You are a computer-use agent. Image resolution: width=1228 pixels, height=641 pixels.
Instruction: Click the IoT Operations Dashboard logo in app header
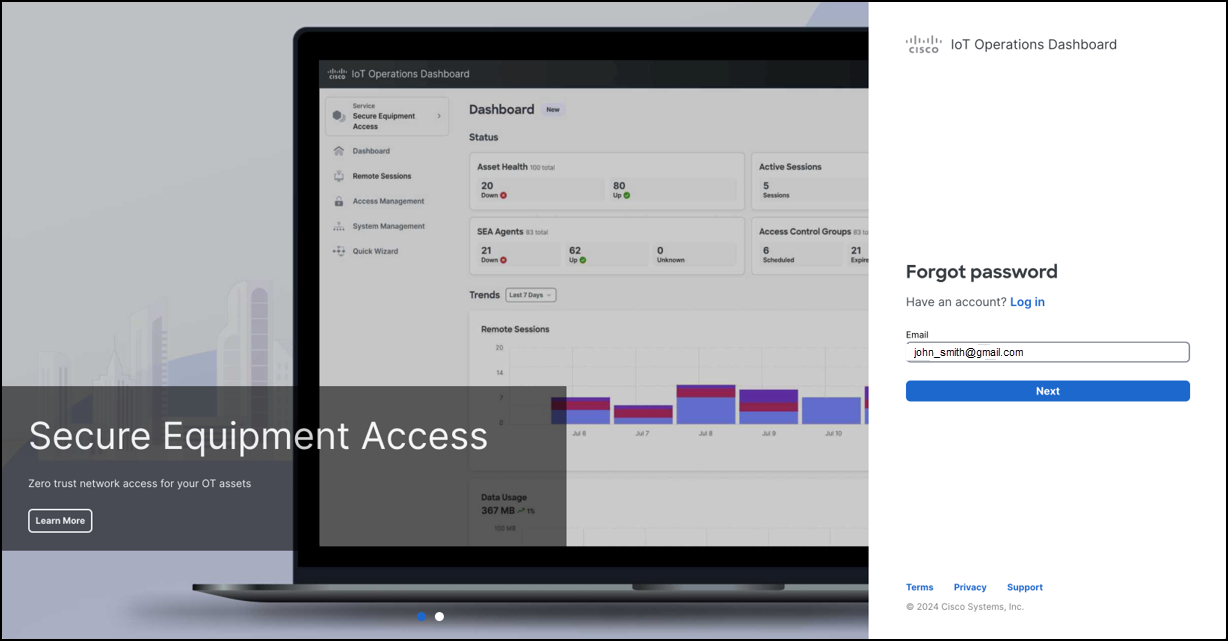[335, 72]
